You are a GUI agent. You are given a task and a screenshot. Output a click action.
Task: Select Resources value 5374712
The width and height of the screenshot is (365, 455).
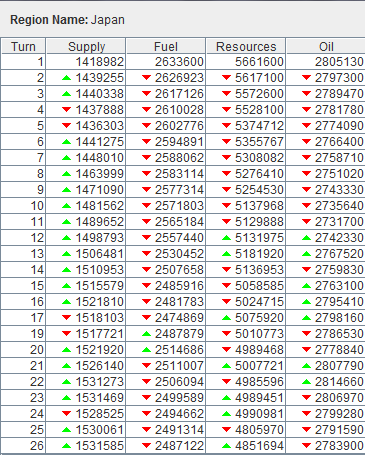pos(259,126)
